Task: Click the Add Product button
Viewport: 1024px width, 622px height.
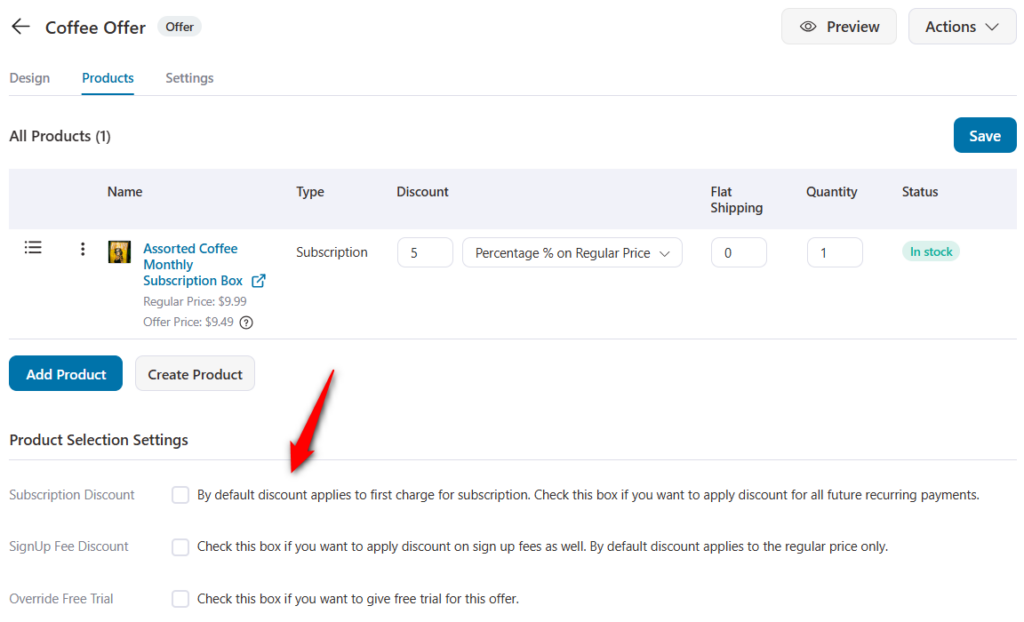Action: pyautogui.click(x=65, y=374)
